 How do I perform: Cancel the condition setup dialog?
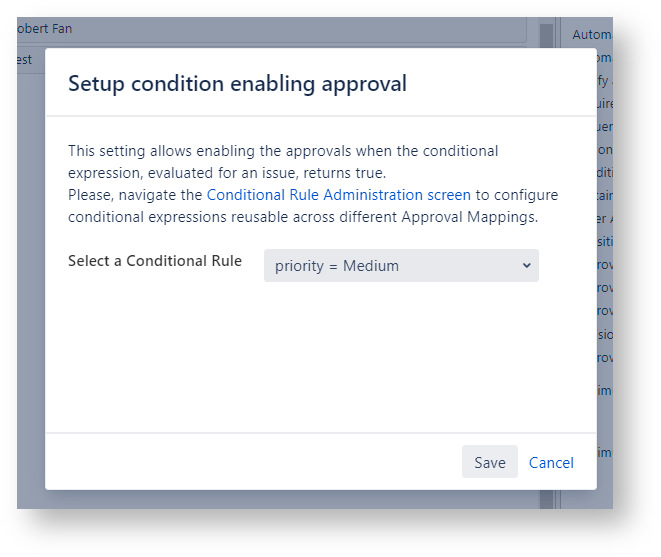[x=551, y=462]
